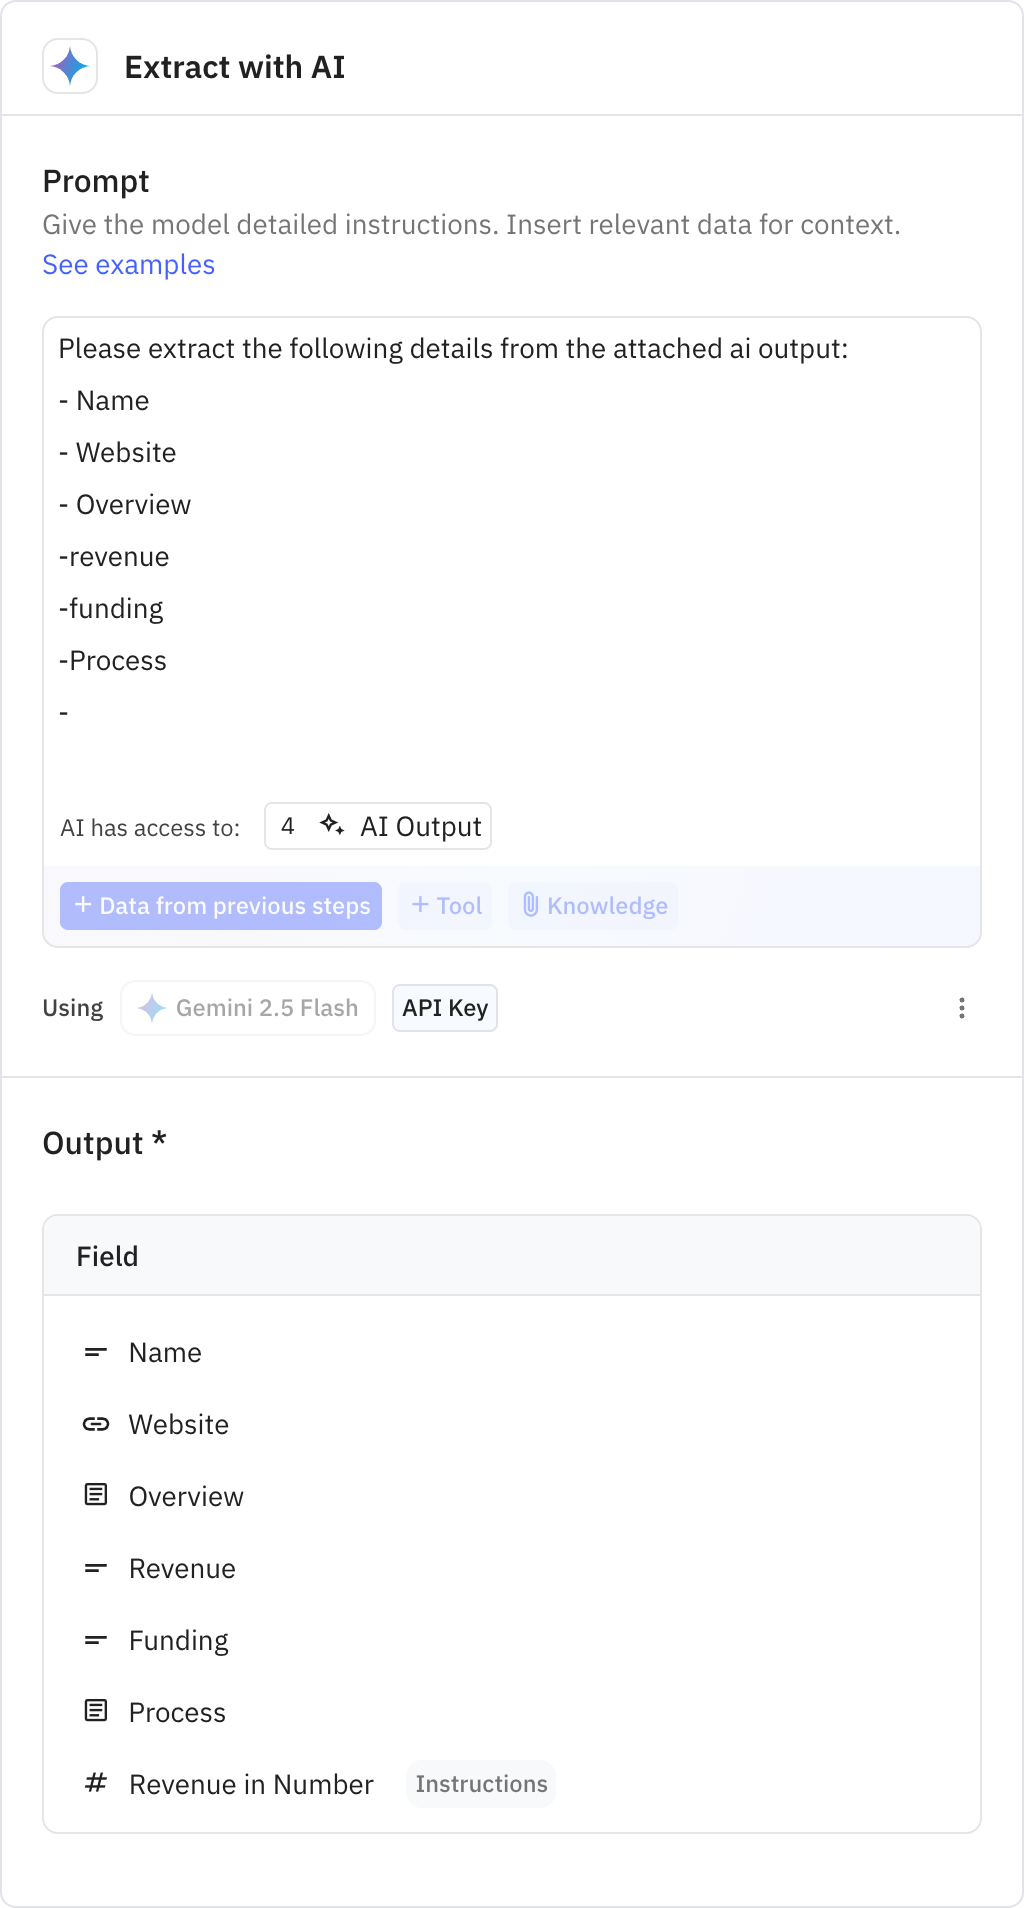The image size is (1024, 1908).
Task: Click the Instructions badge for Revenue in Number
Action: pyautogui.click(x=480, y=1784)
